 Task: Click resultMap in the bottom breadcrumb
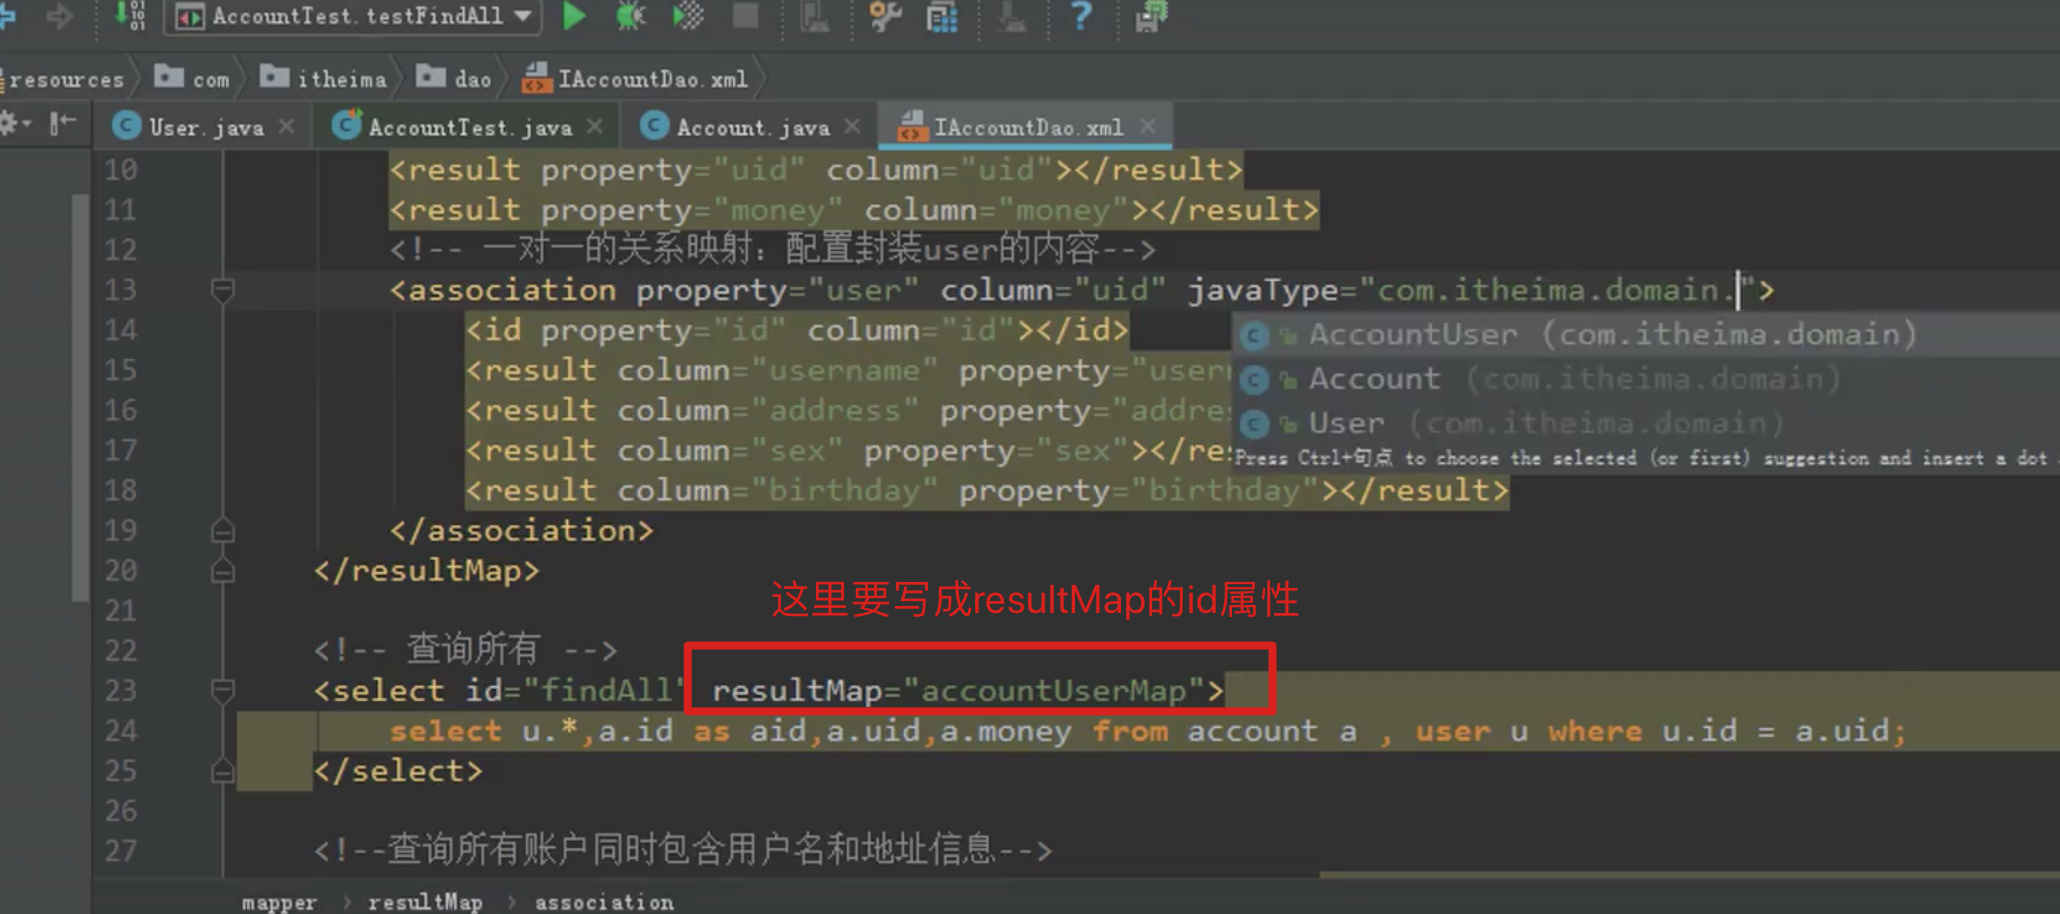pyautogui.click(x=426, y=900)
